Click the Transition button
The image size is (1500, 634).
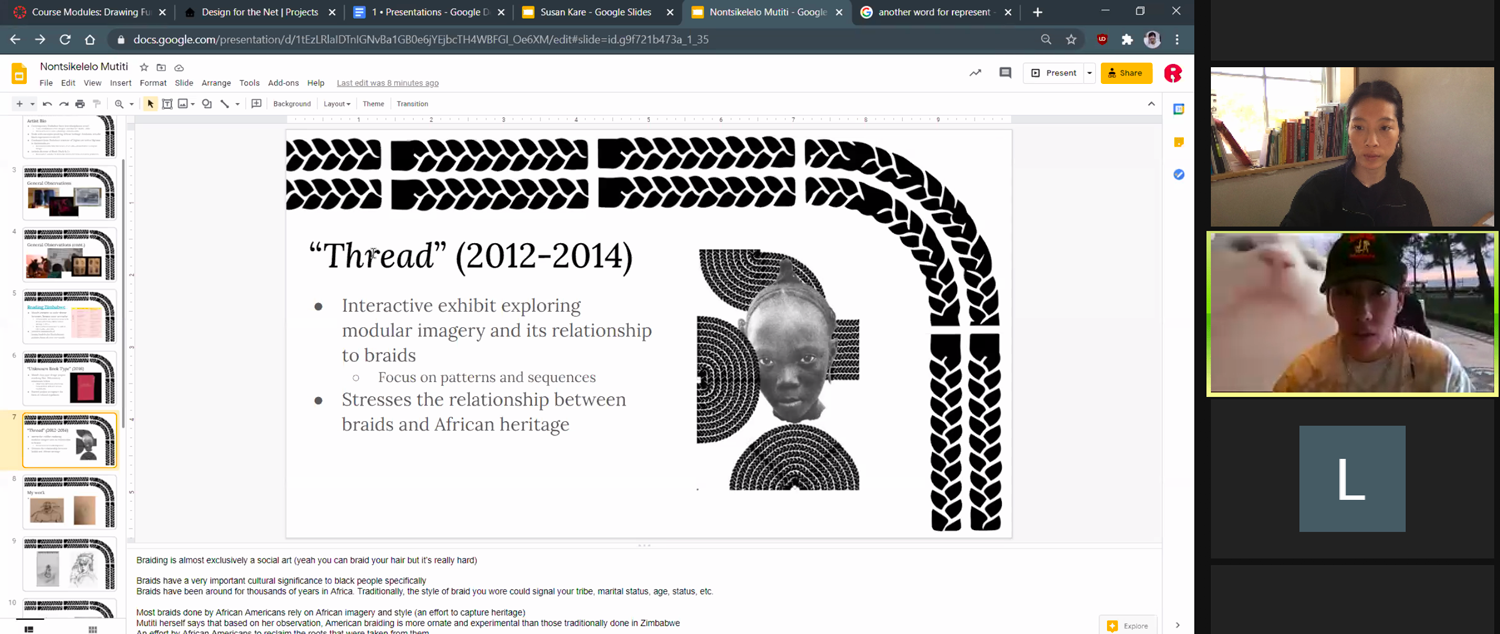[x=412, y=104]
